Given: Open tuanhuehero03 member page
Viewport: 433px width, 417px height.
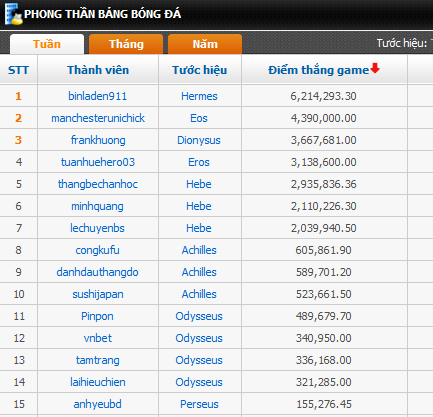Looking at the screenshot, I should click(x=98, y=162).
